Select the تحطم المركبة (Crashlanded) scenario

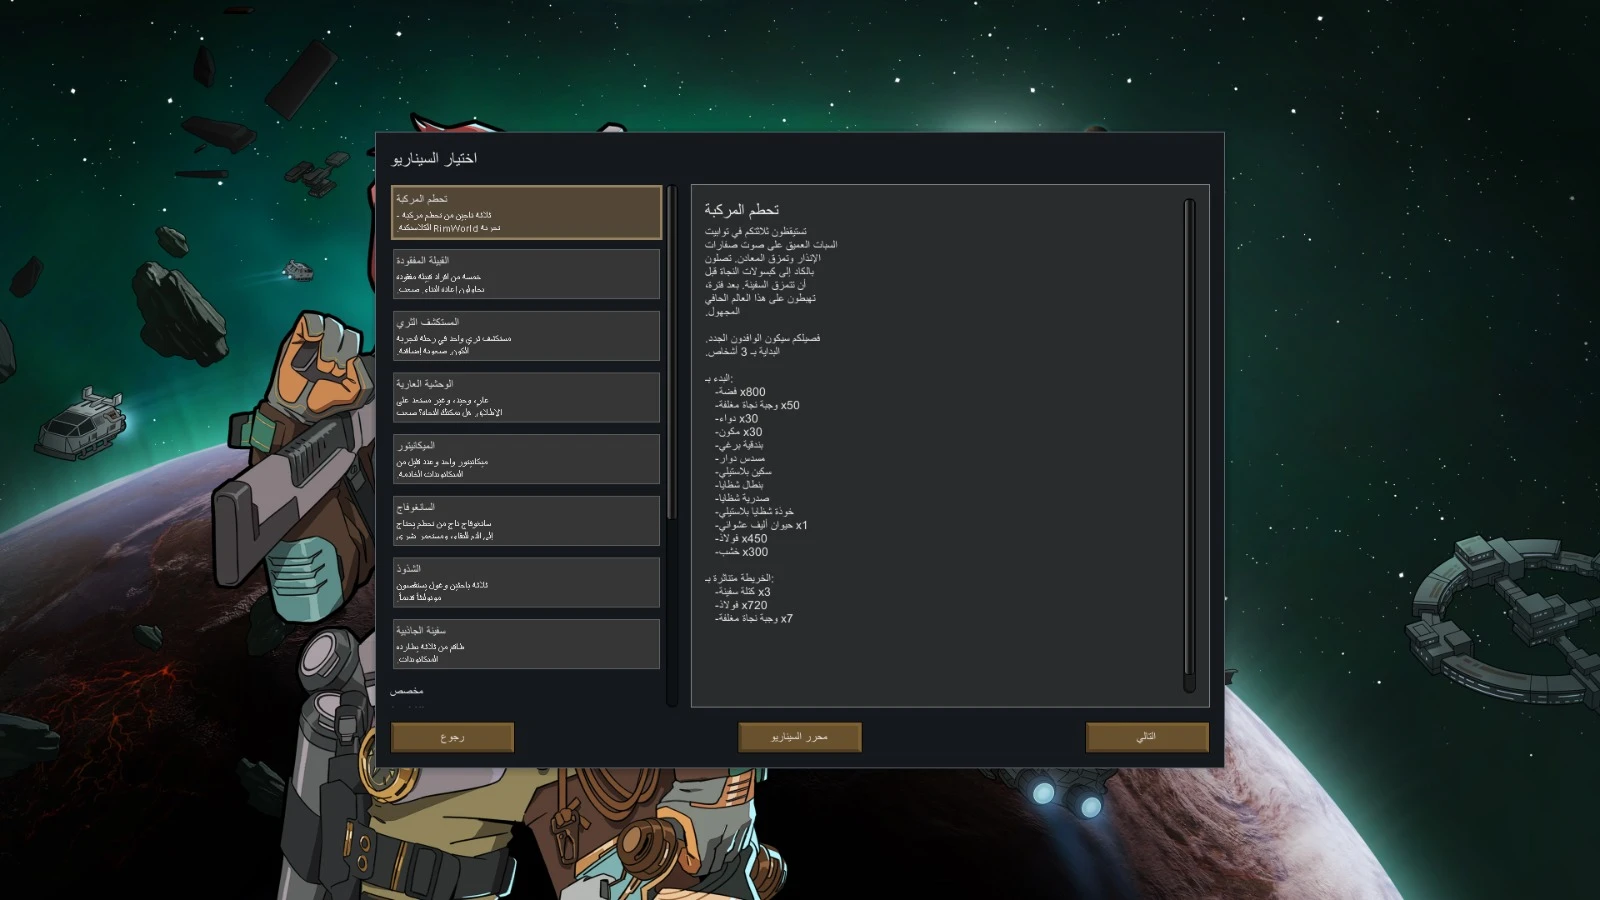tap(526, 212)
